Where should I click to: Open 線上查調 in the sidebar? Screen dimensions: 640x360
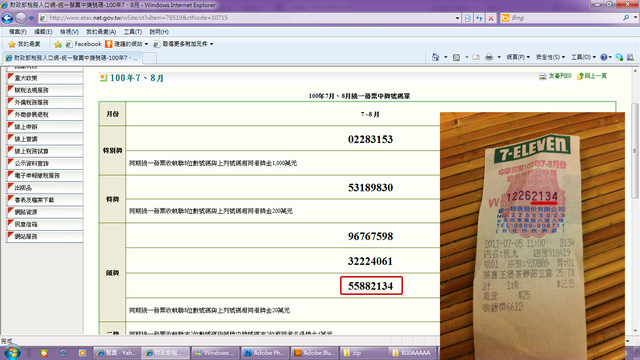point(44,139)
